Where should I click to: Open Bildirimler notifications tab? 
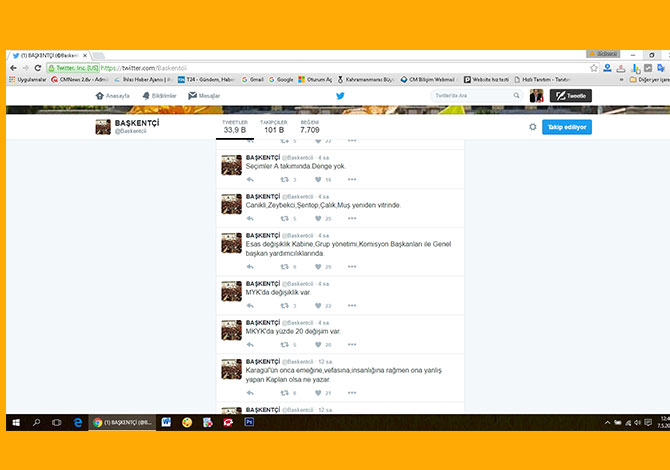coord(160,96)
